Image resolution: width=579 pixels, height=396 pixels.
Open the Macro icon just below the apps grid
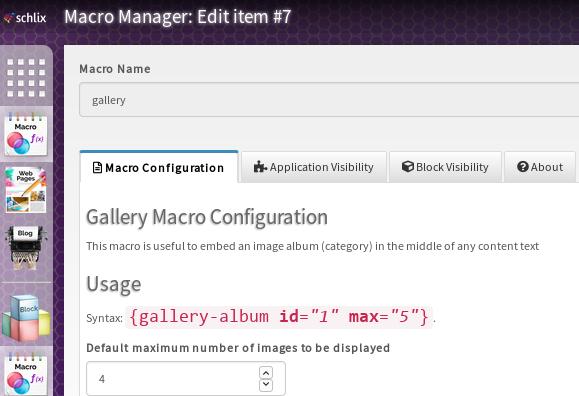[26, 134]
